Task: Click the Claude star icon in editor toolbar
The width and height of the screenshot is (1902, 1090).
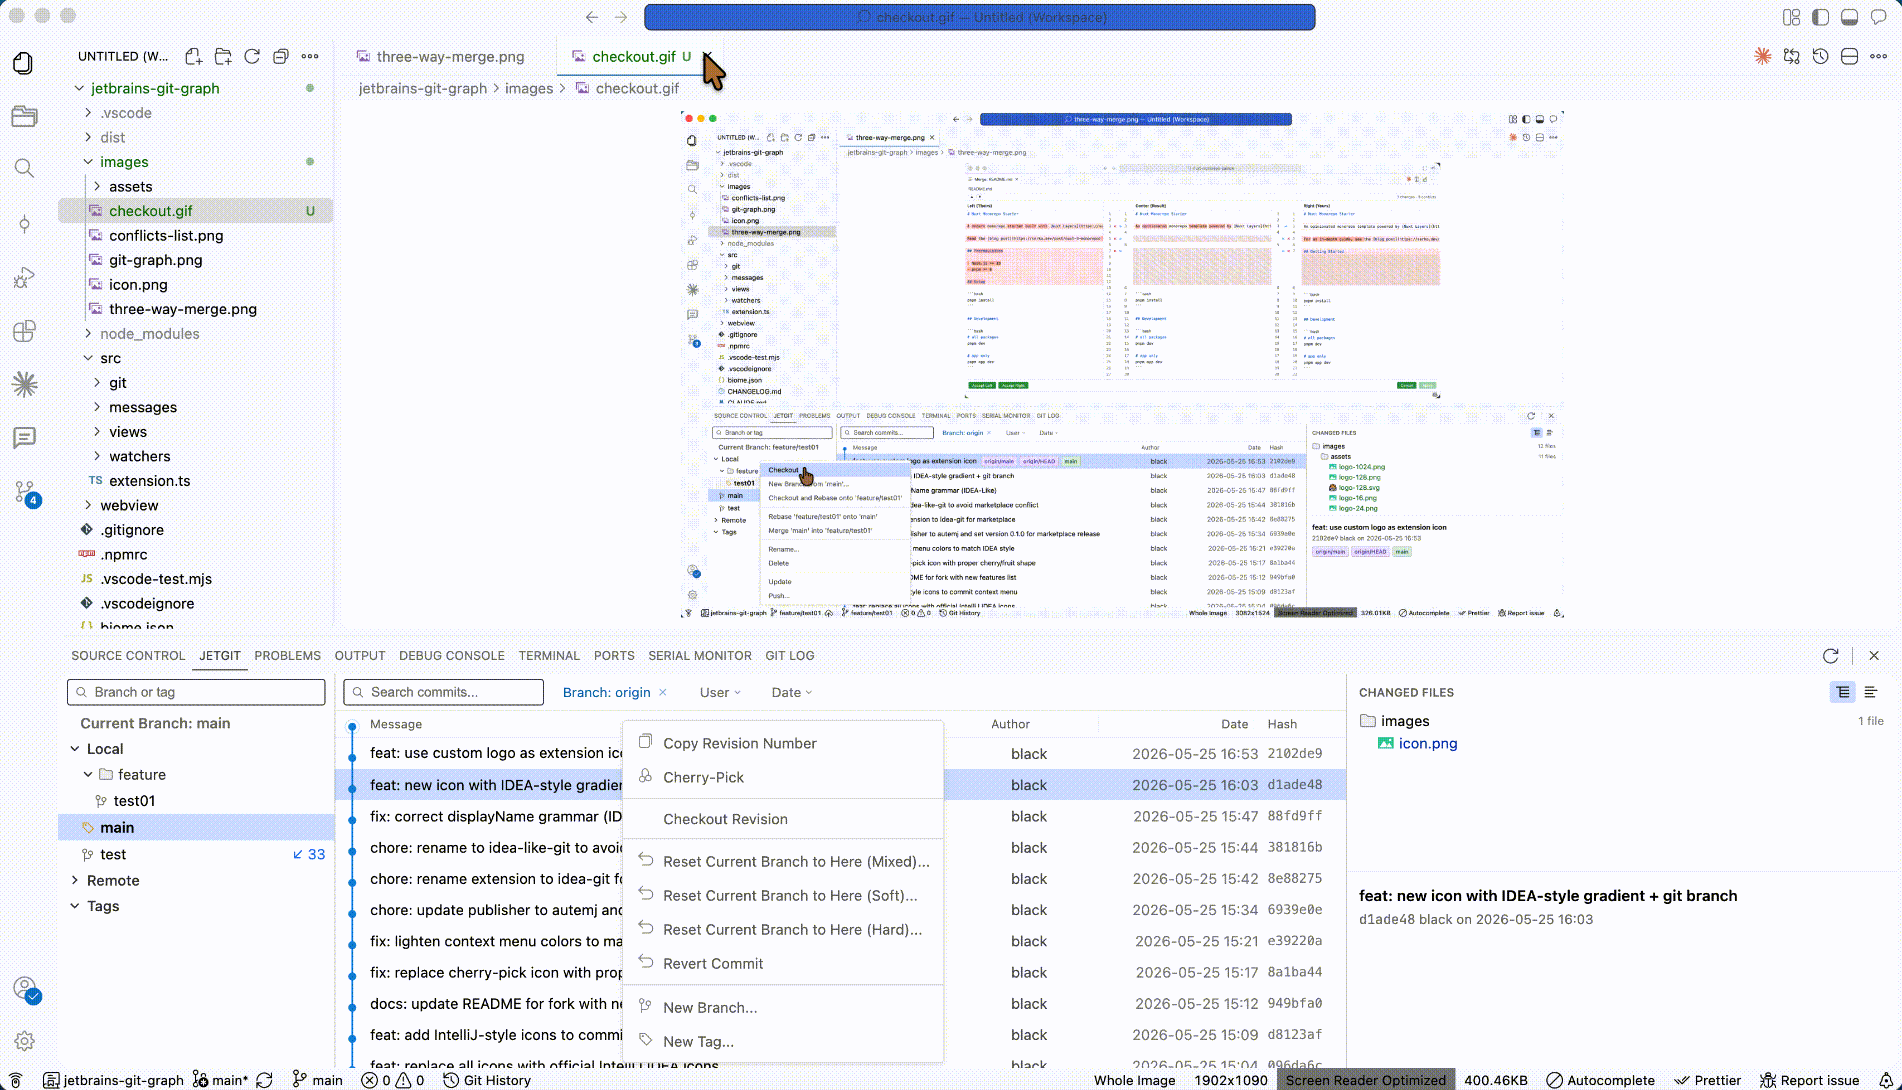Action: pyautogui.click(x=1763, y=56)
